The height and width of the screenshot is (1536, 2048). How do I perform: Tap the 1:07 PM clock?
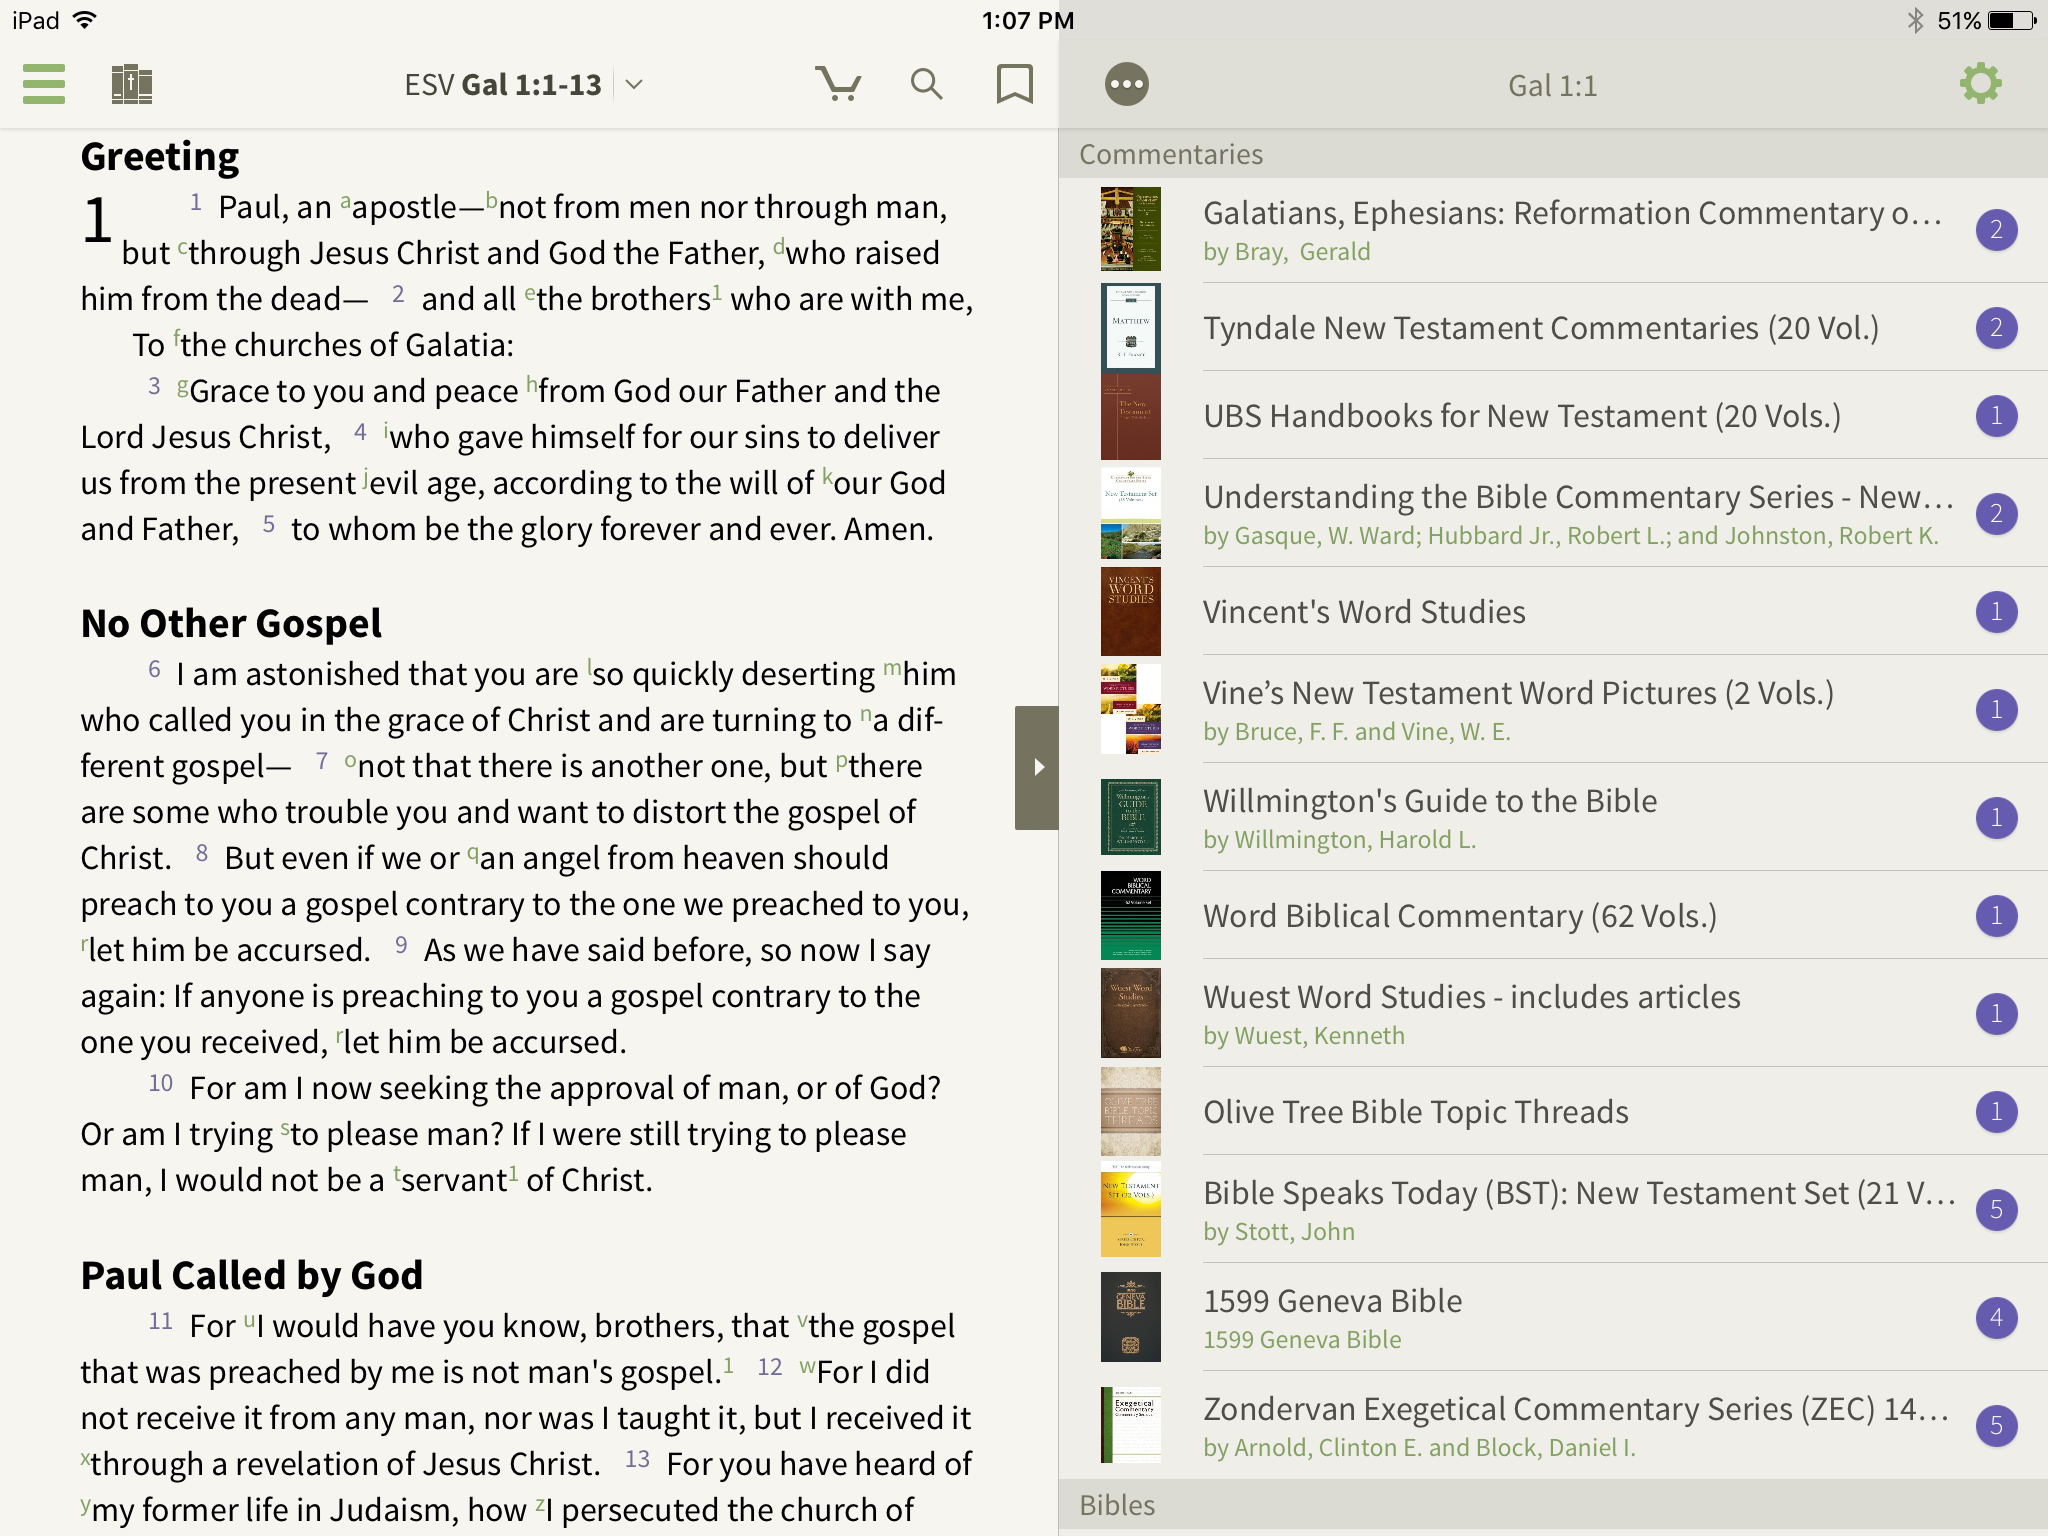1028,20
